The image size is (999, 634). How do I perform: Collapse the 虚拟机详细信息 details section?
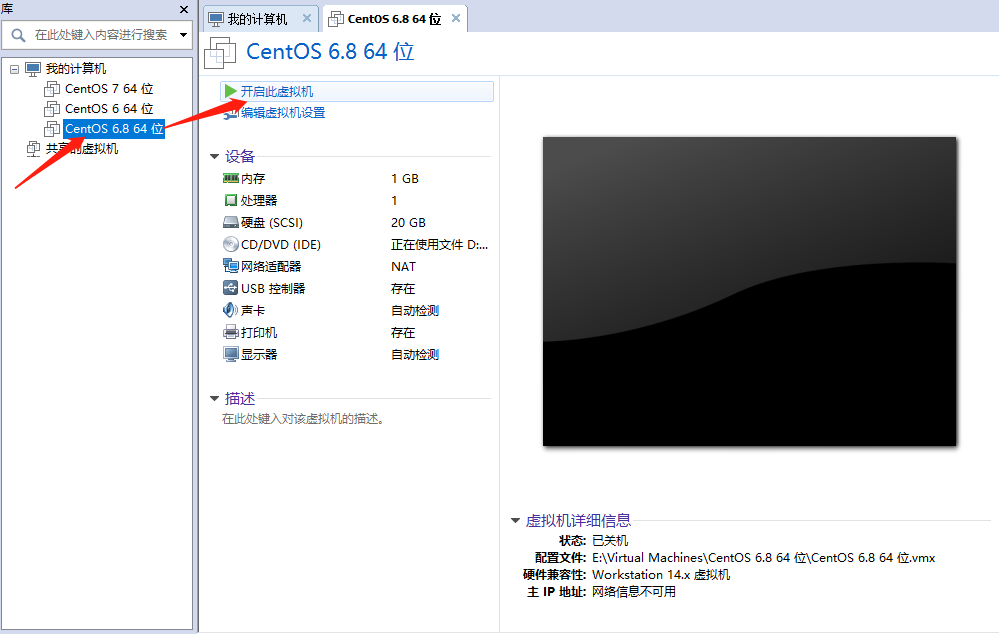(x=511, y=520)
